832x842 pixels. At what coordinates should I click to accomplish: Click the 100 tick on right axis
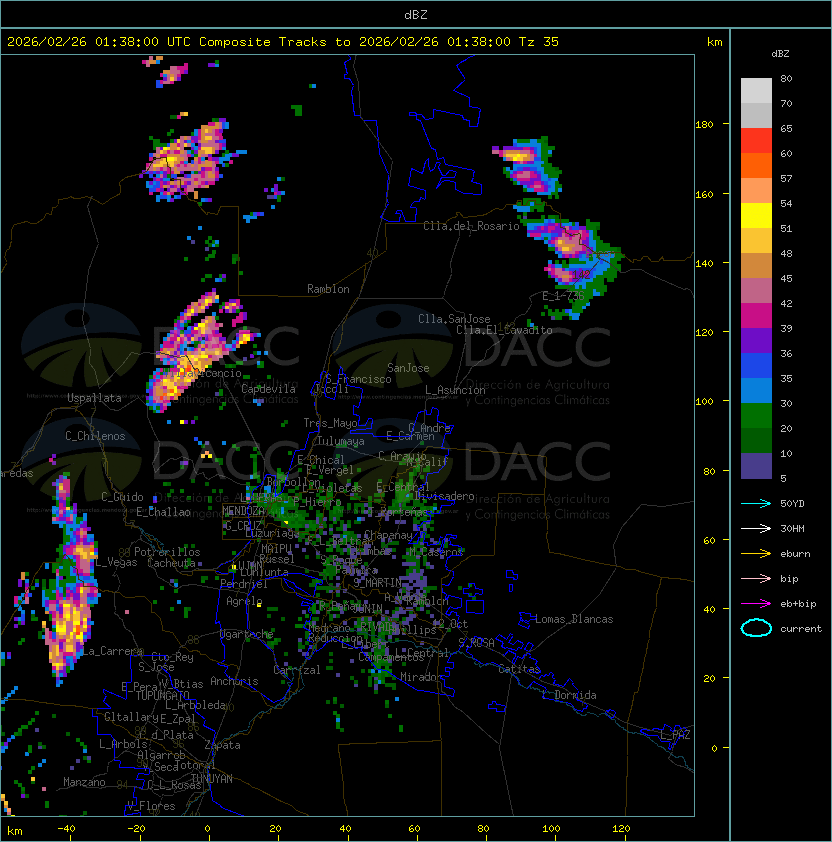pos(704,401)
